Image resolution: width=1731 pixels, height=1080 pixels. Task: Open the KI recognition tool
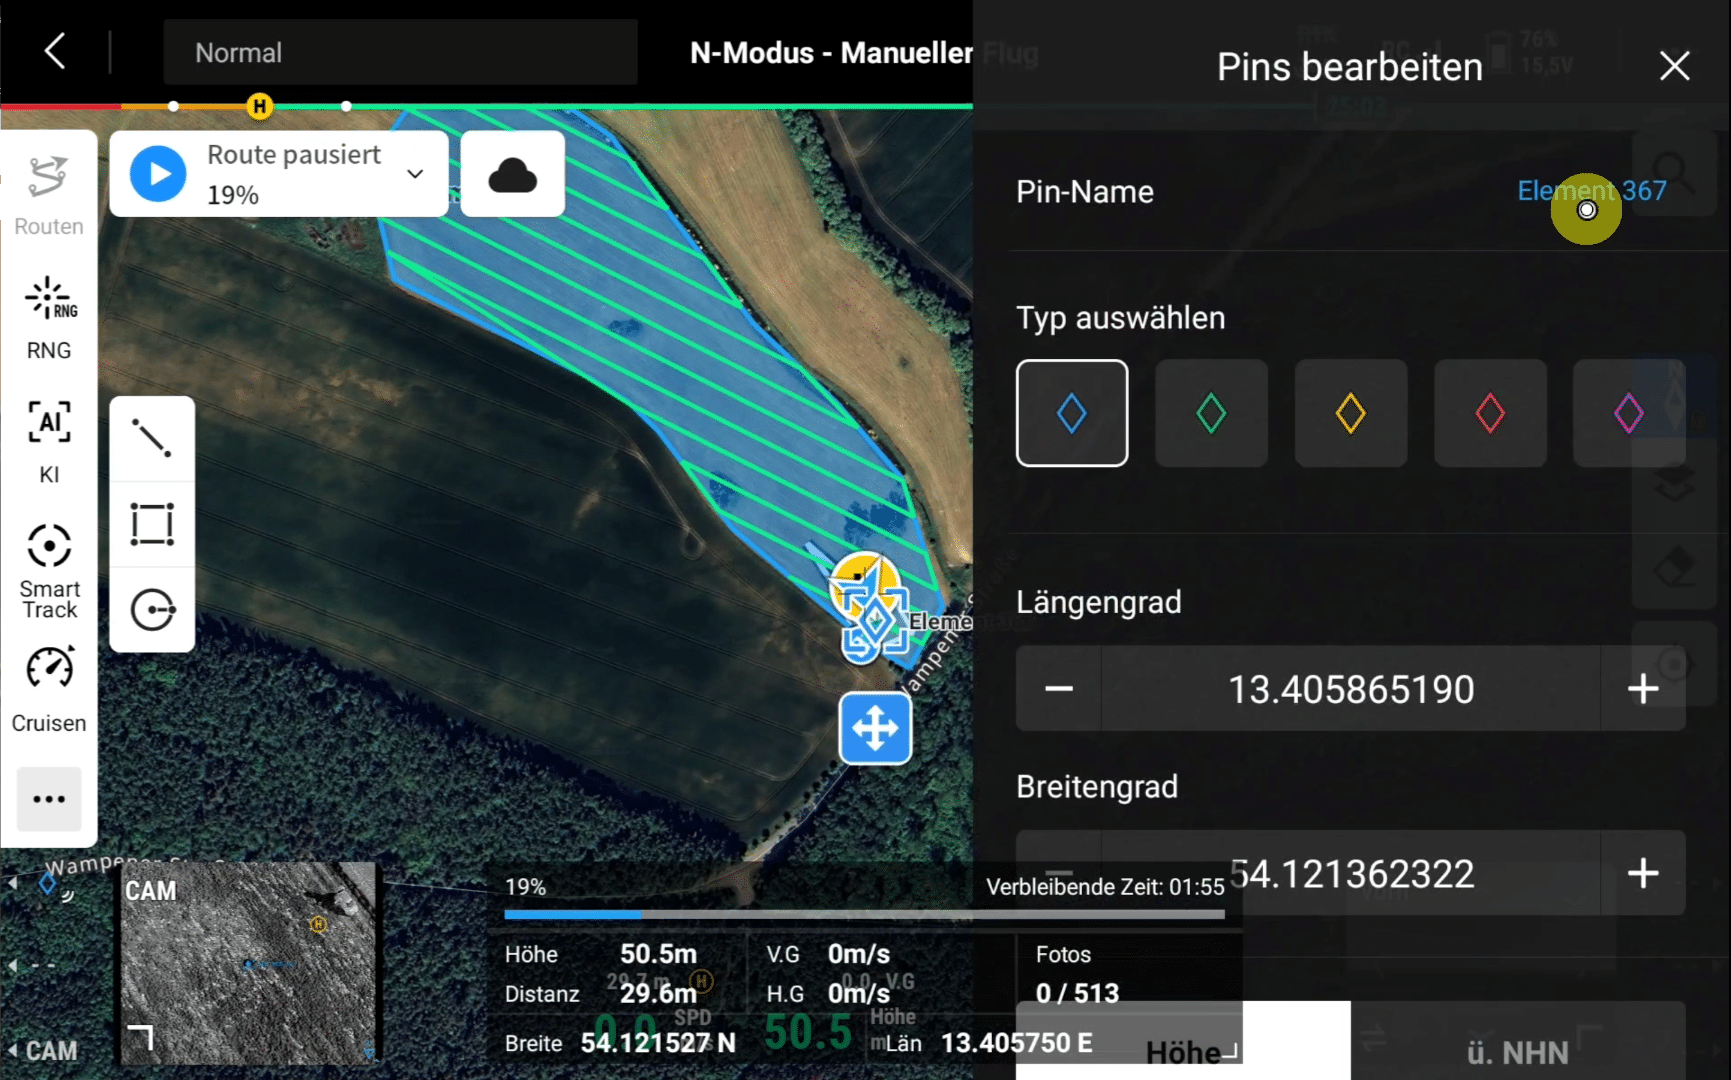click(49, 441)
